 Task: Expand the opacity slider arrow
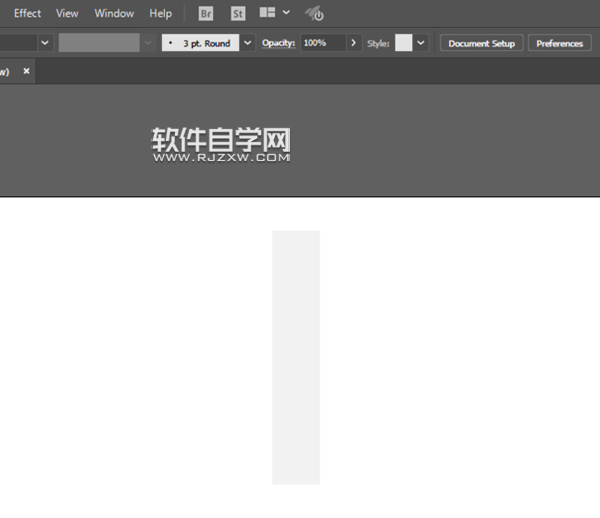354,43
